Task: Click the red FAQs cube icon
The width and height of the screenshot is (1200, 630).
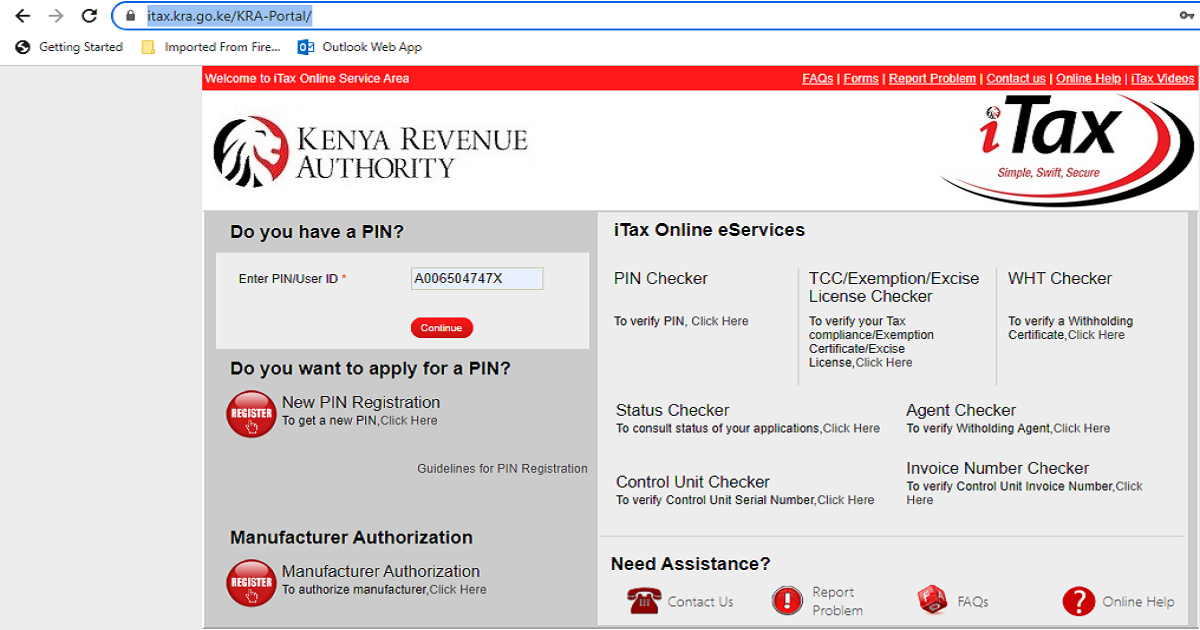Action: click(x=932, y=600)
